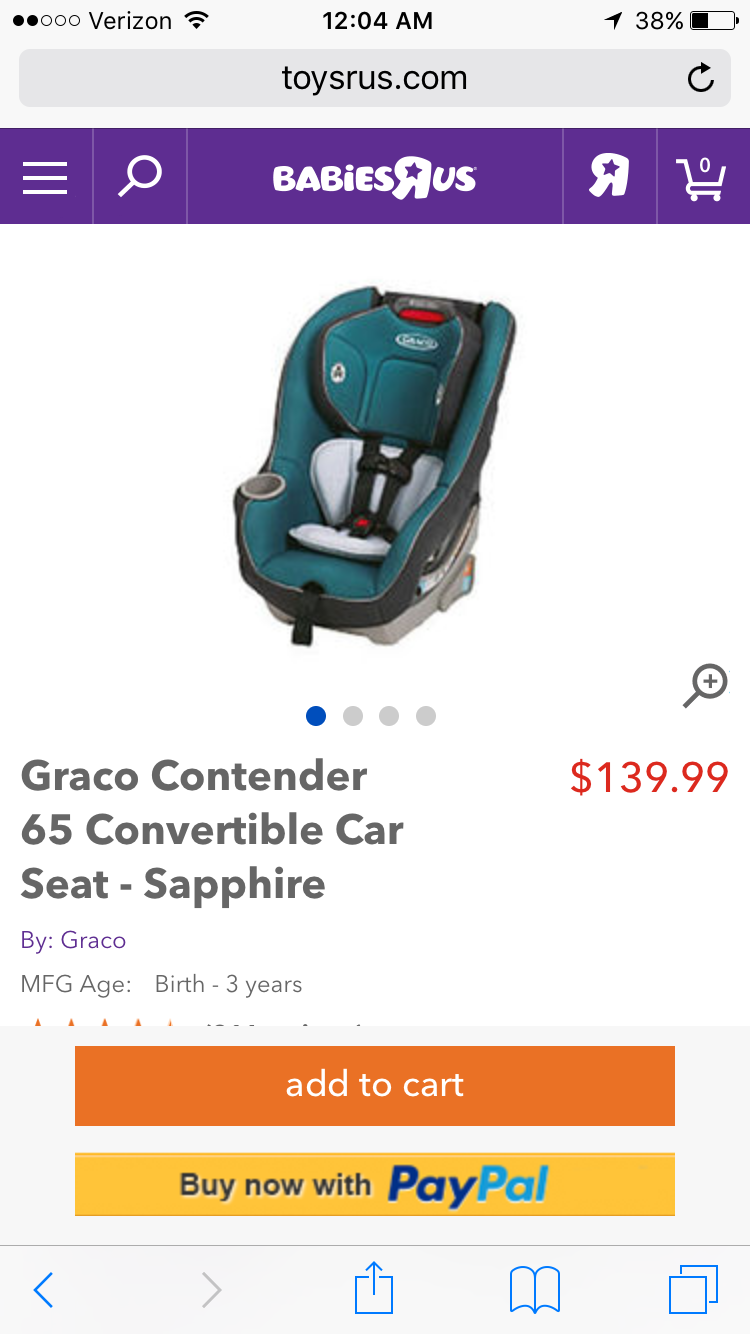The image size is (750, 1334).
Task: Tap the Safari share icon
Action: pos(375,1289)
